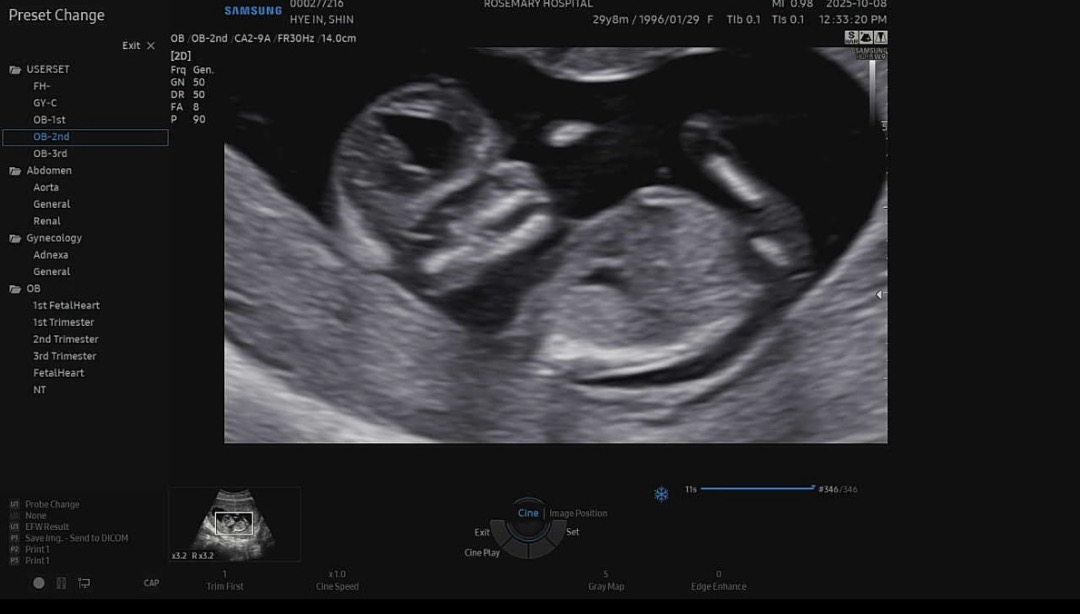Click the network connection status icon
Screen dimensions: 1080x614
point(84,583)
